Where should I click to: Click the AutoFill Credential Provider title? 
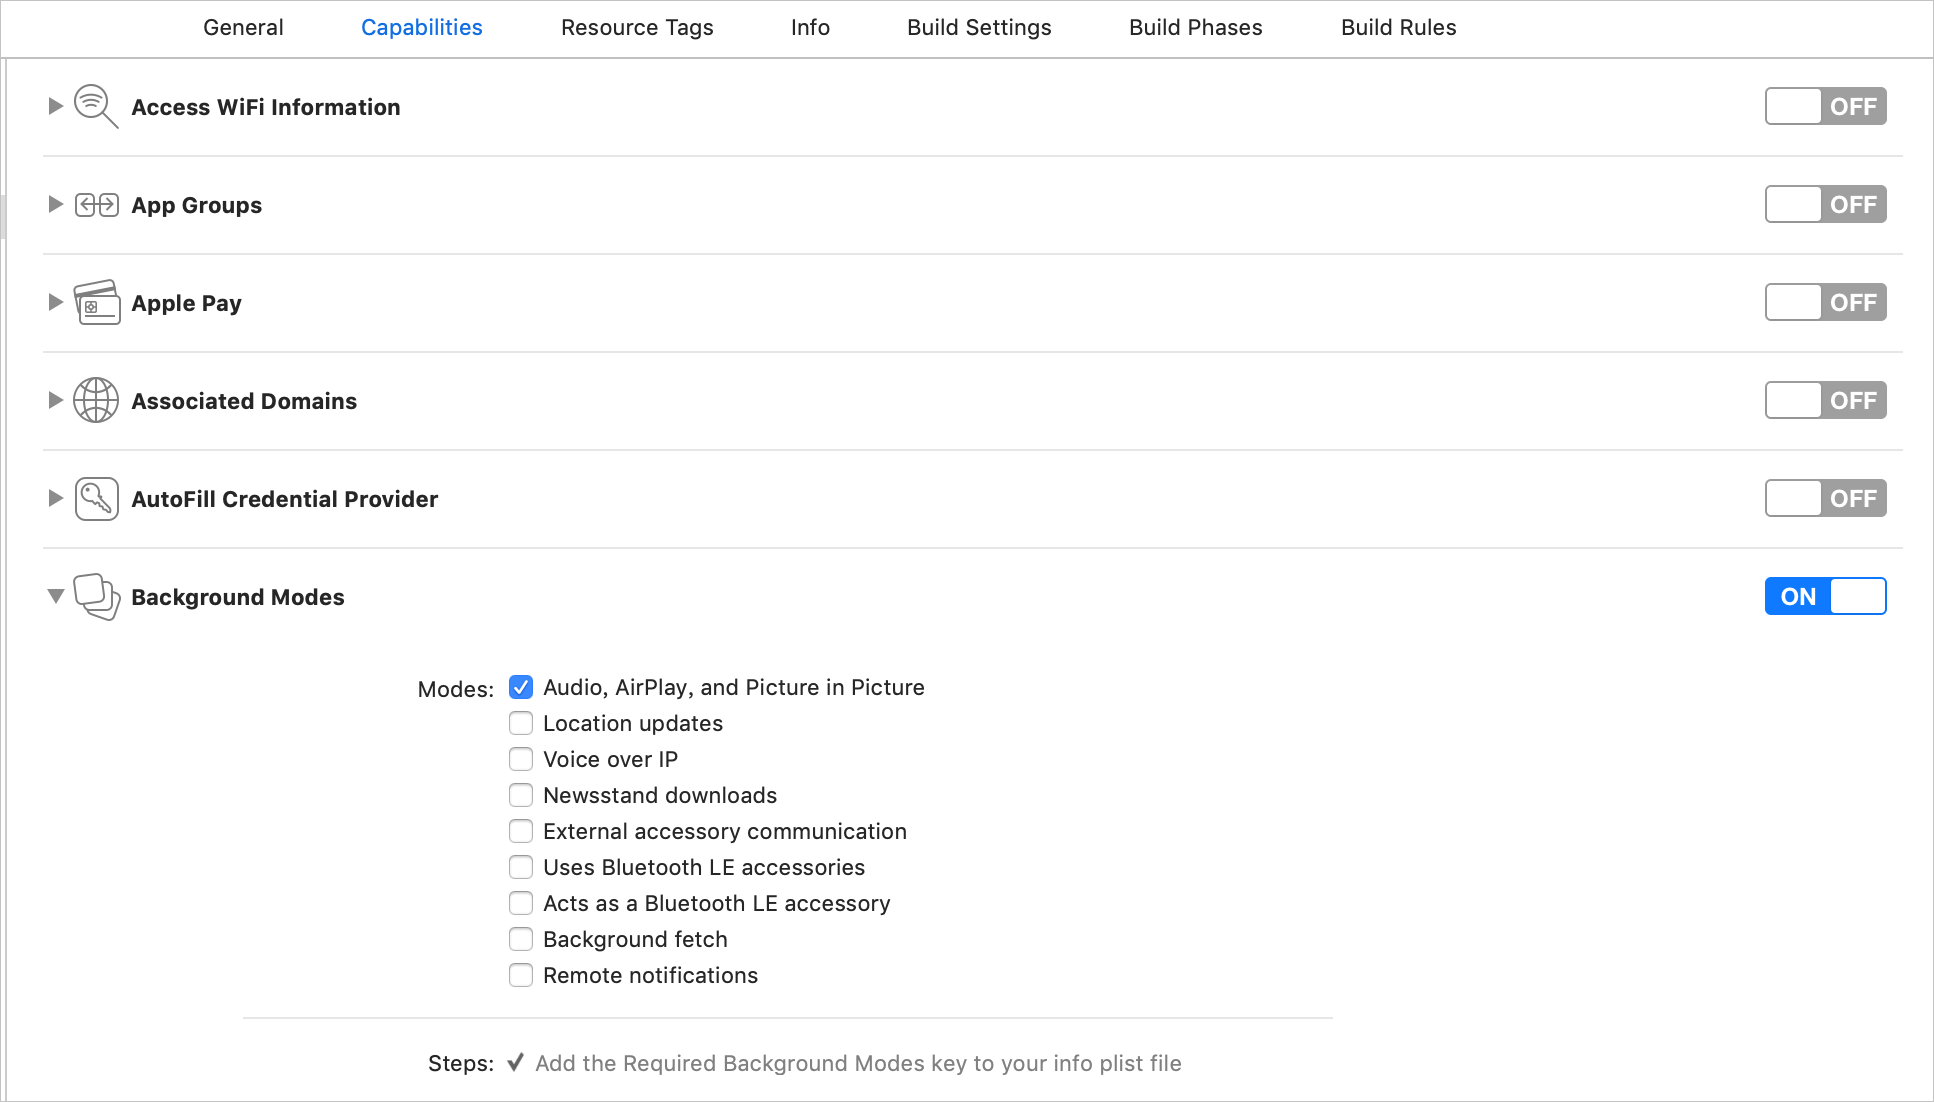285,499
